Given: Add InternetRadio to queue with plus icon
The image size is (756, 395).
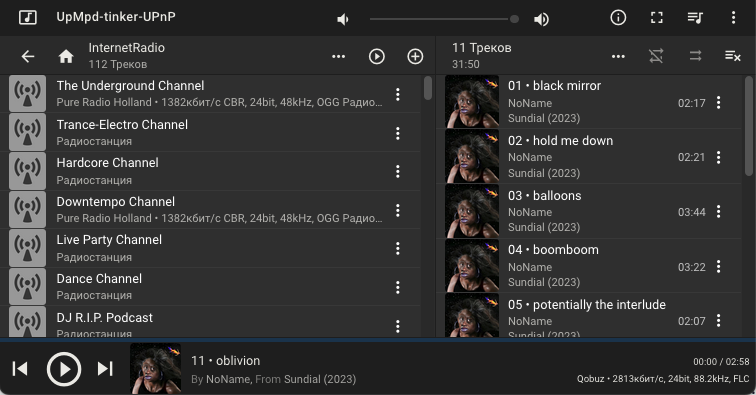Looking at the screenshot, I should coord(415,56).
